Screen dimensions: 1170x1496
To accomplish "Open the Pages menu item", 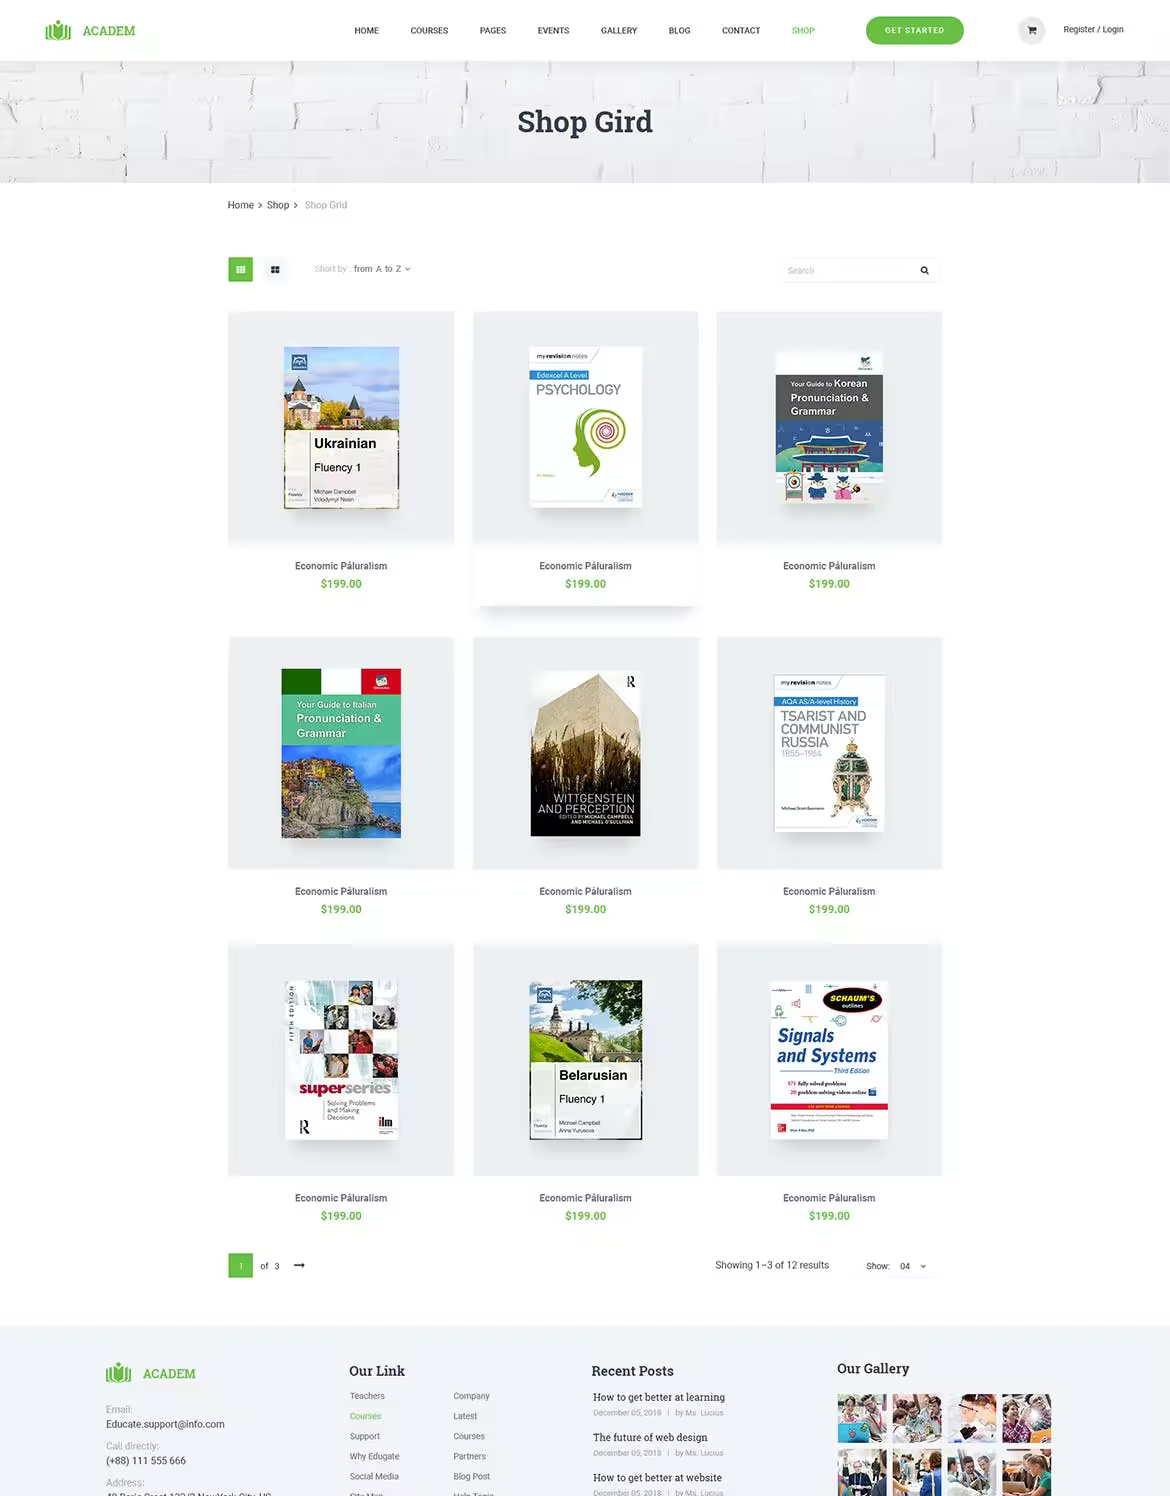I will 492,31.
